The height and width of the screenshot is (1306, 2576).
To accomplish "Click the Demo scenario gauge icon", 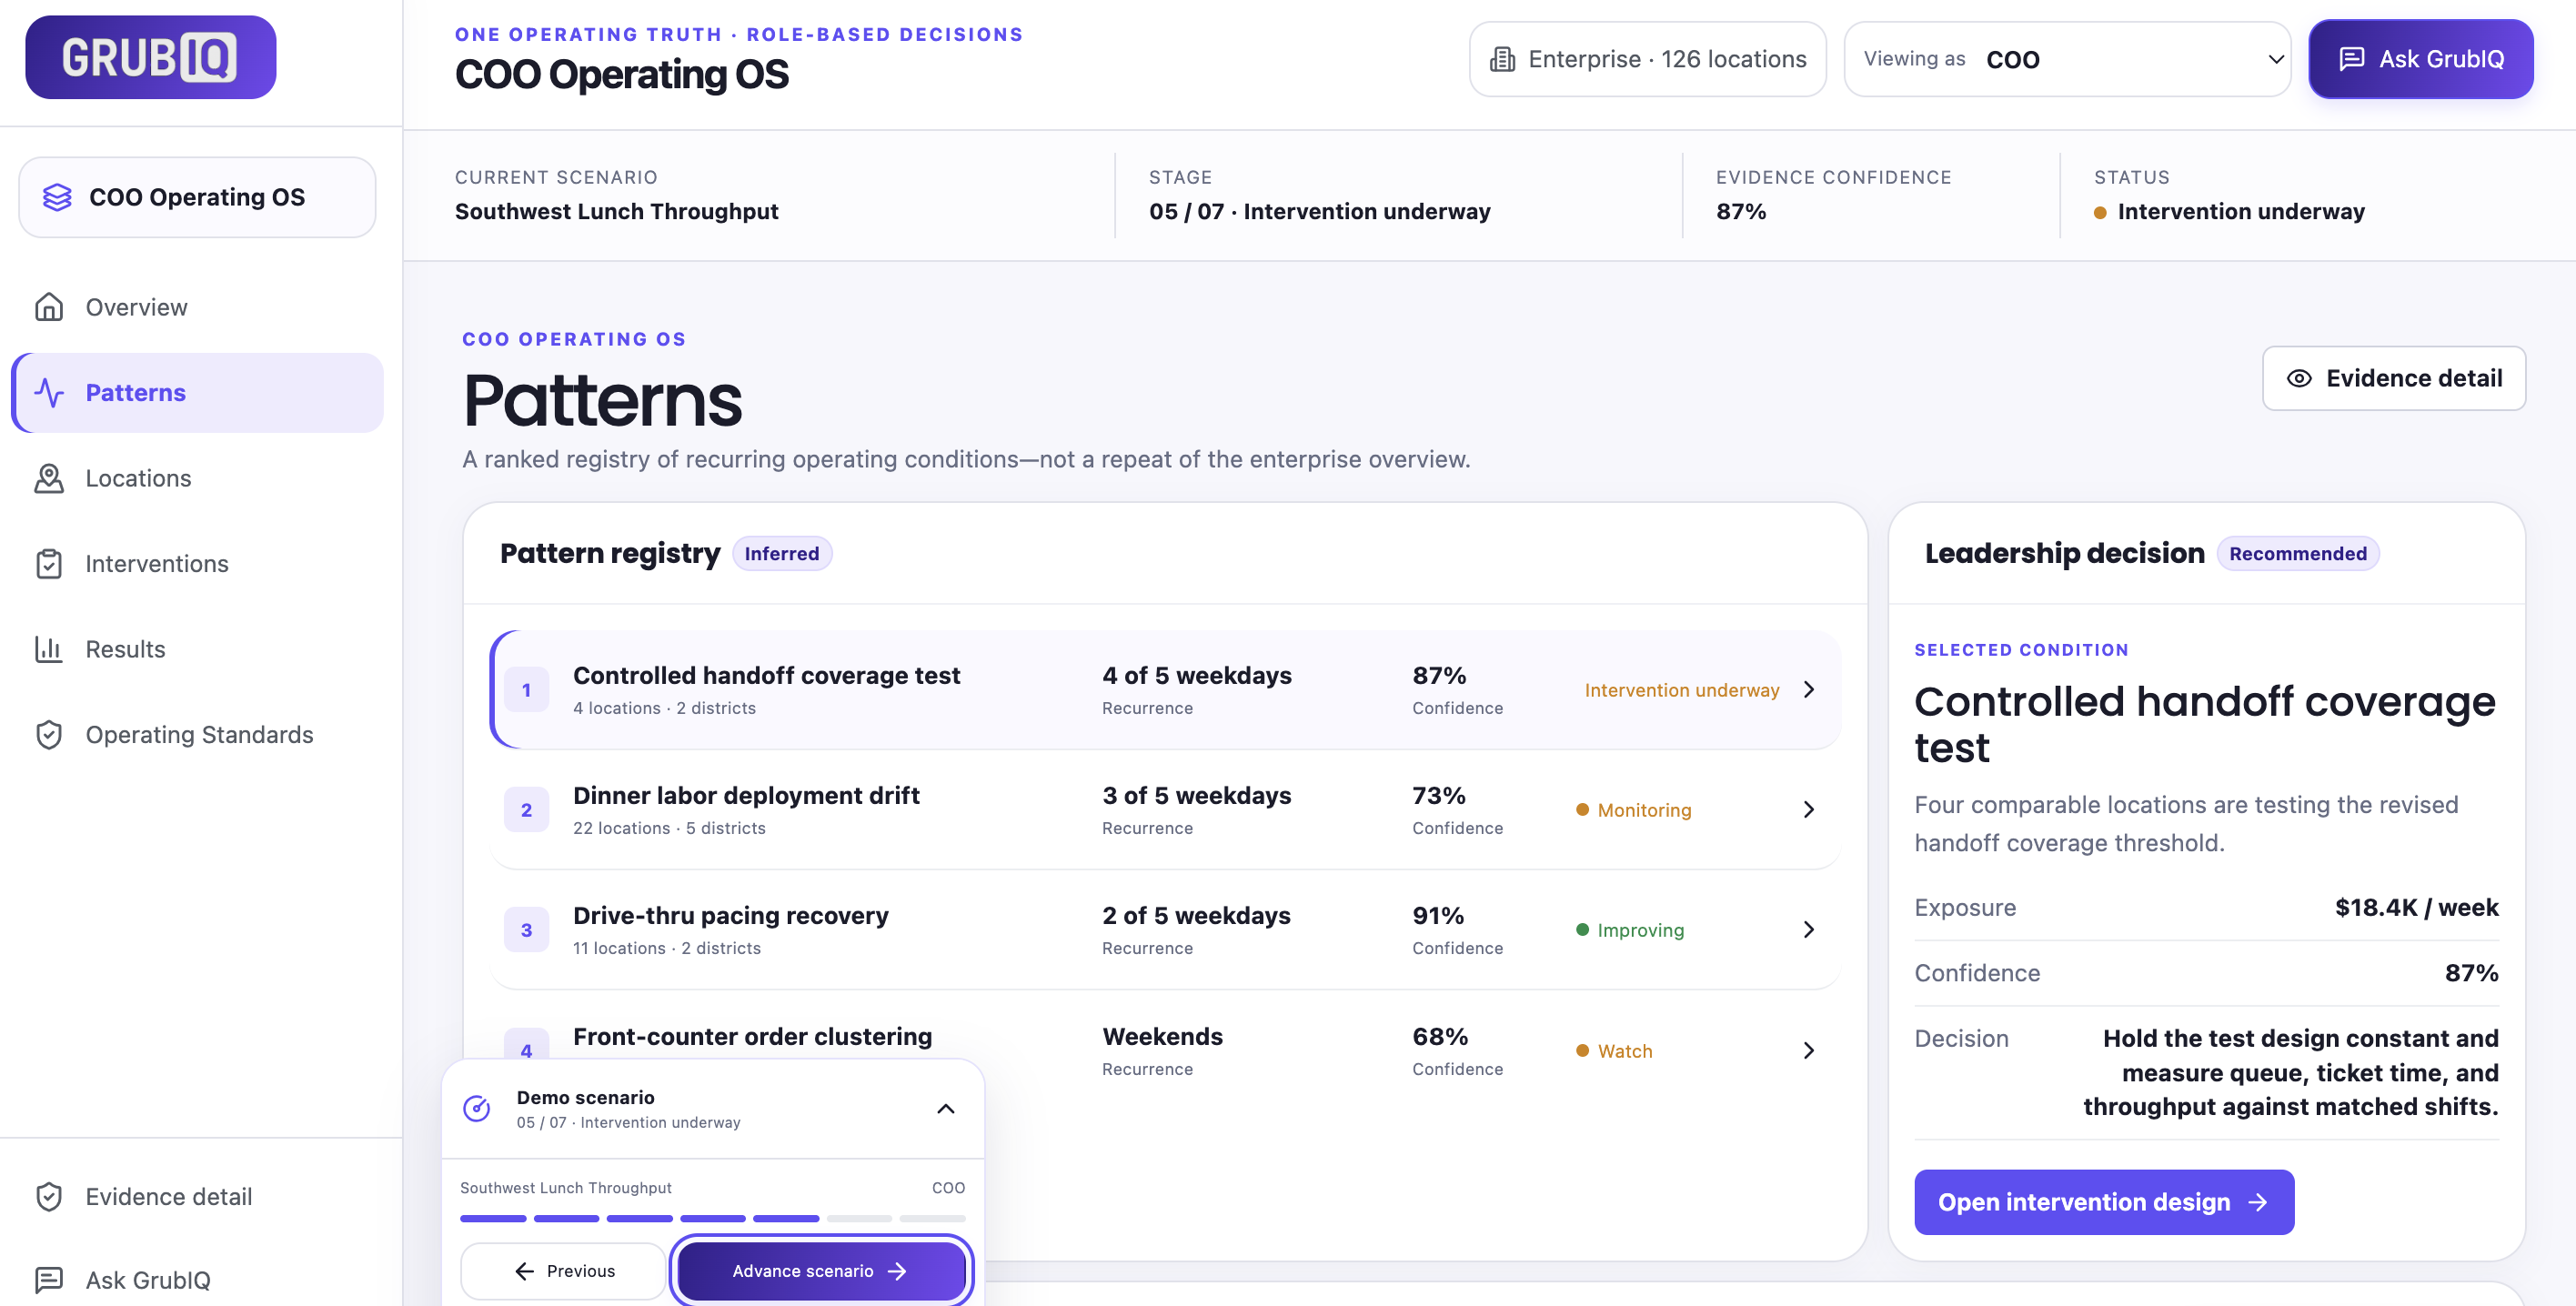I will pyautogui.click(x=477, y=1108).
